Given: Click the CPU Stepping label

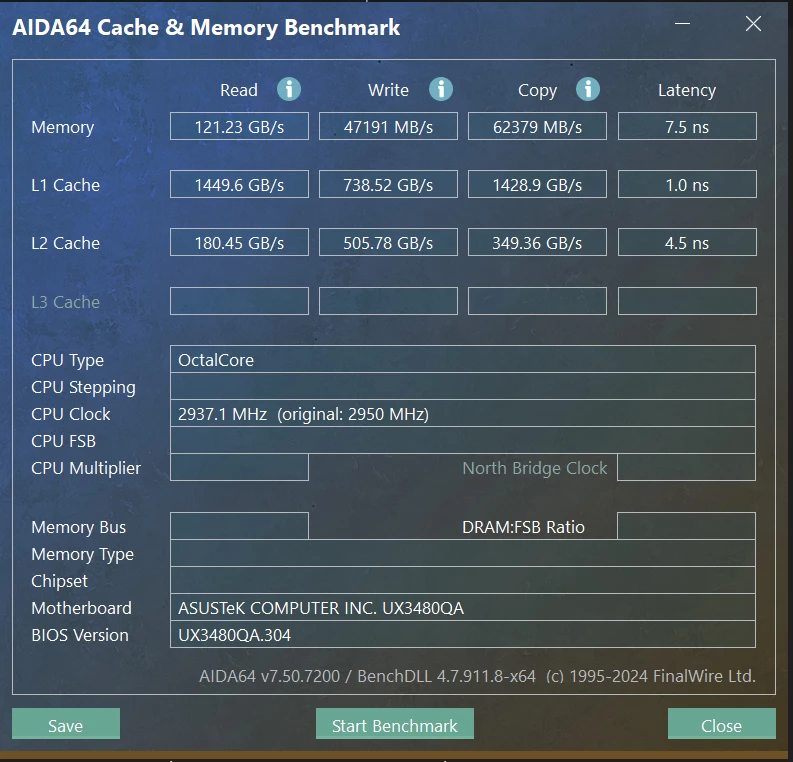Looking at the screenshot, I should click(x=83, y=387).
